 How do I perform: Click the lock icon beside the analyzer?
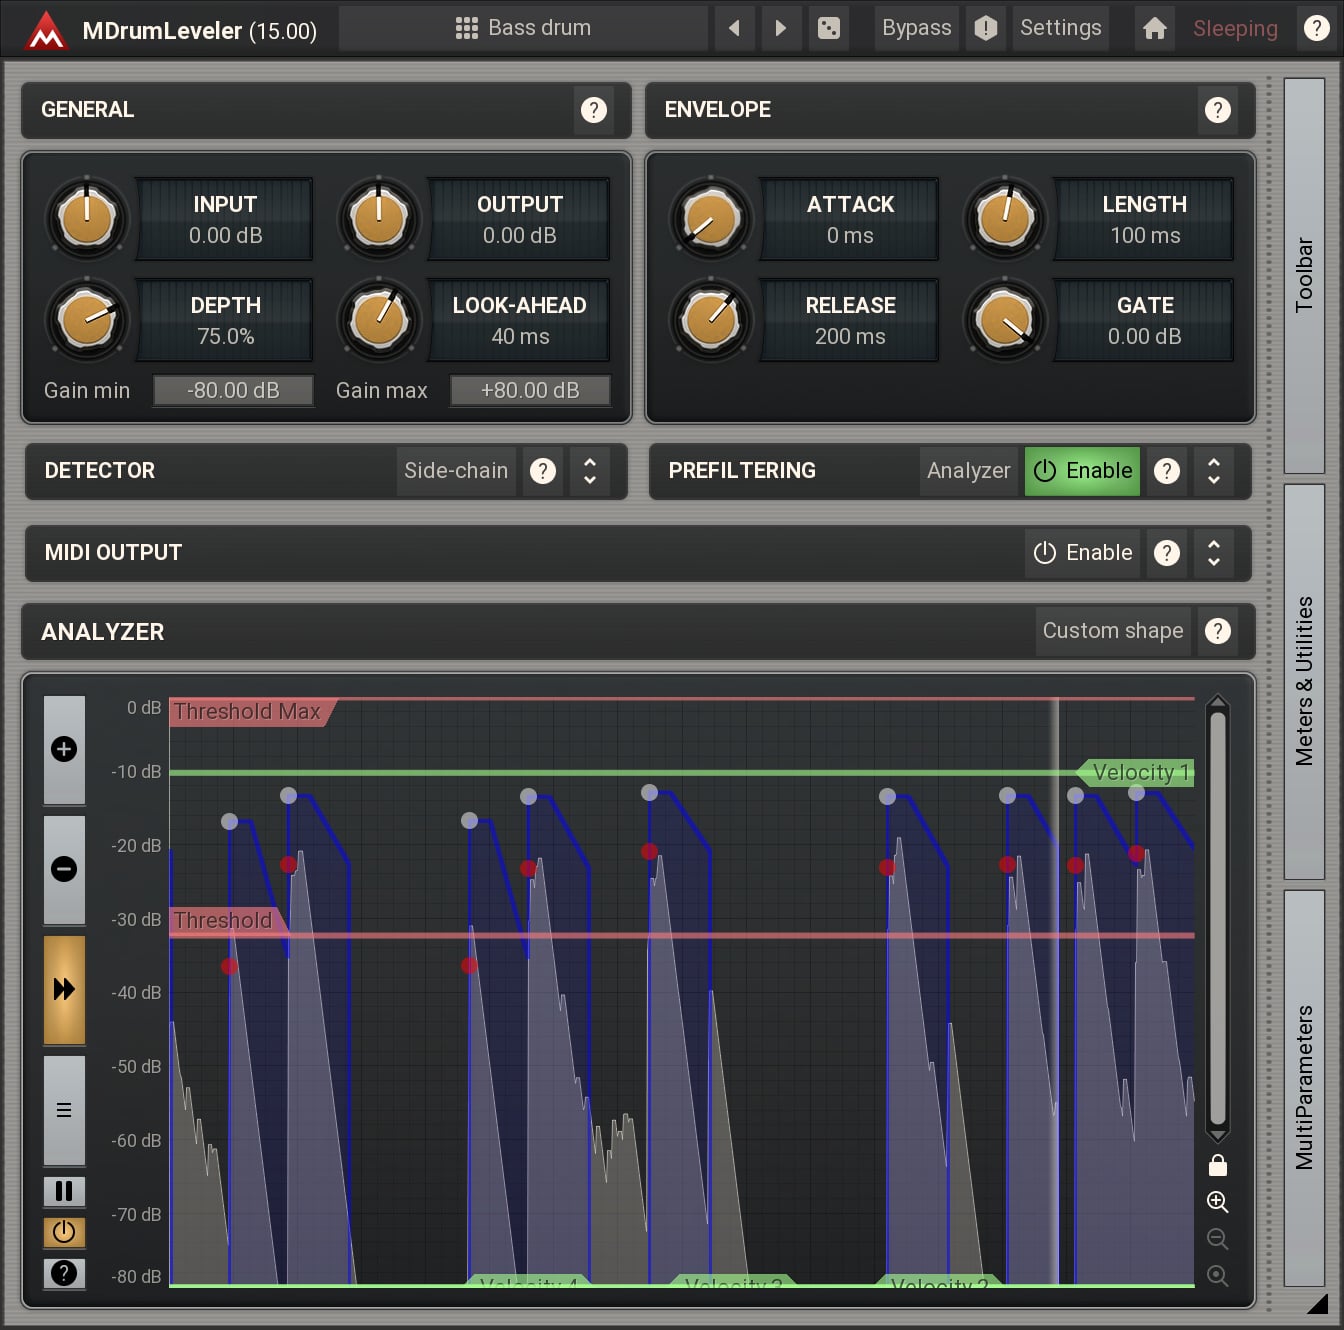[1217, 1165]
